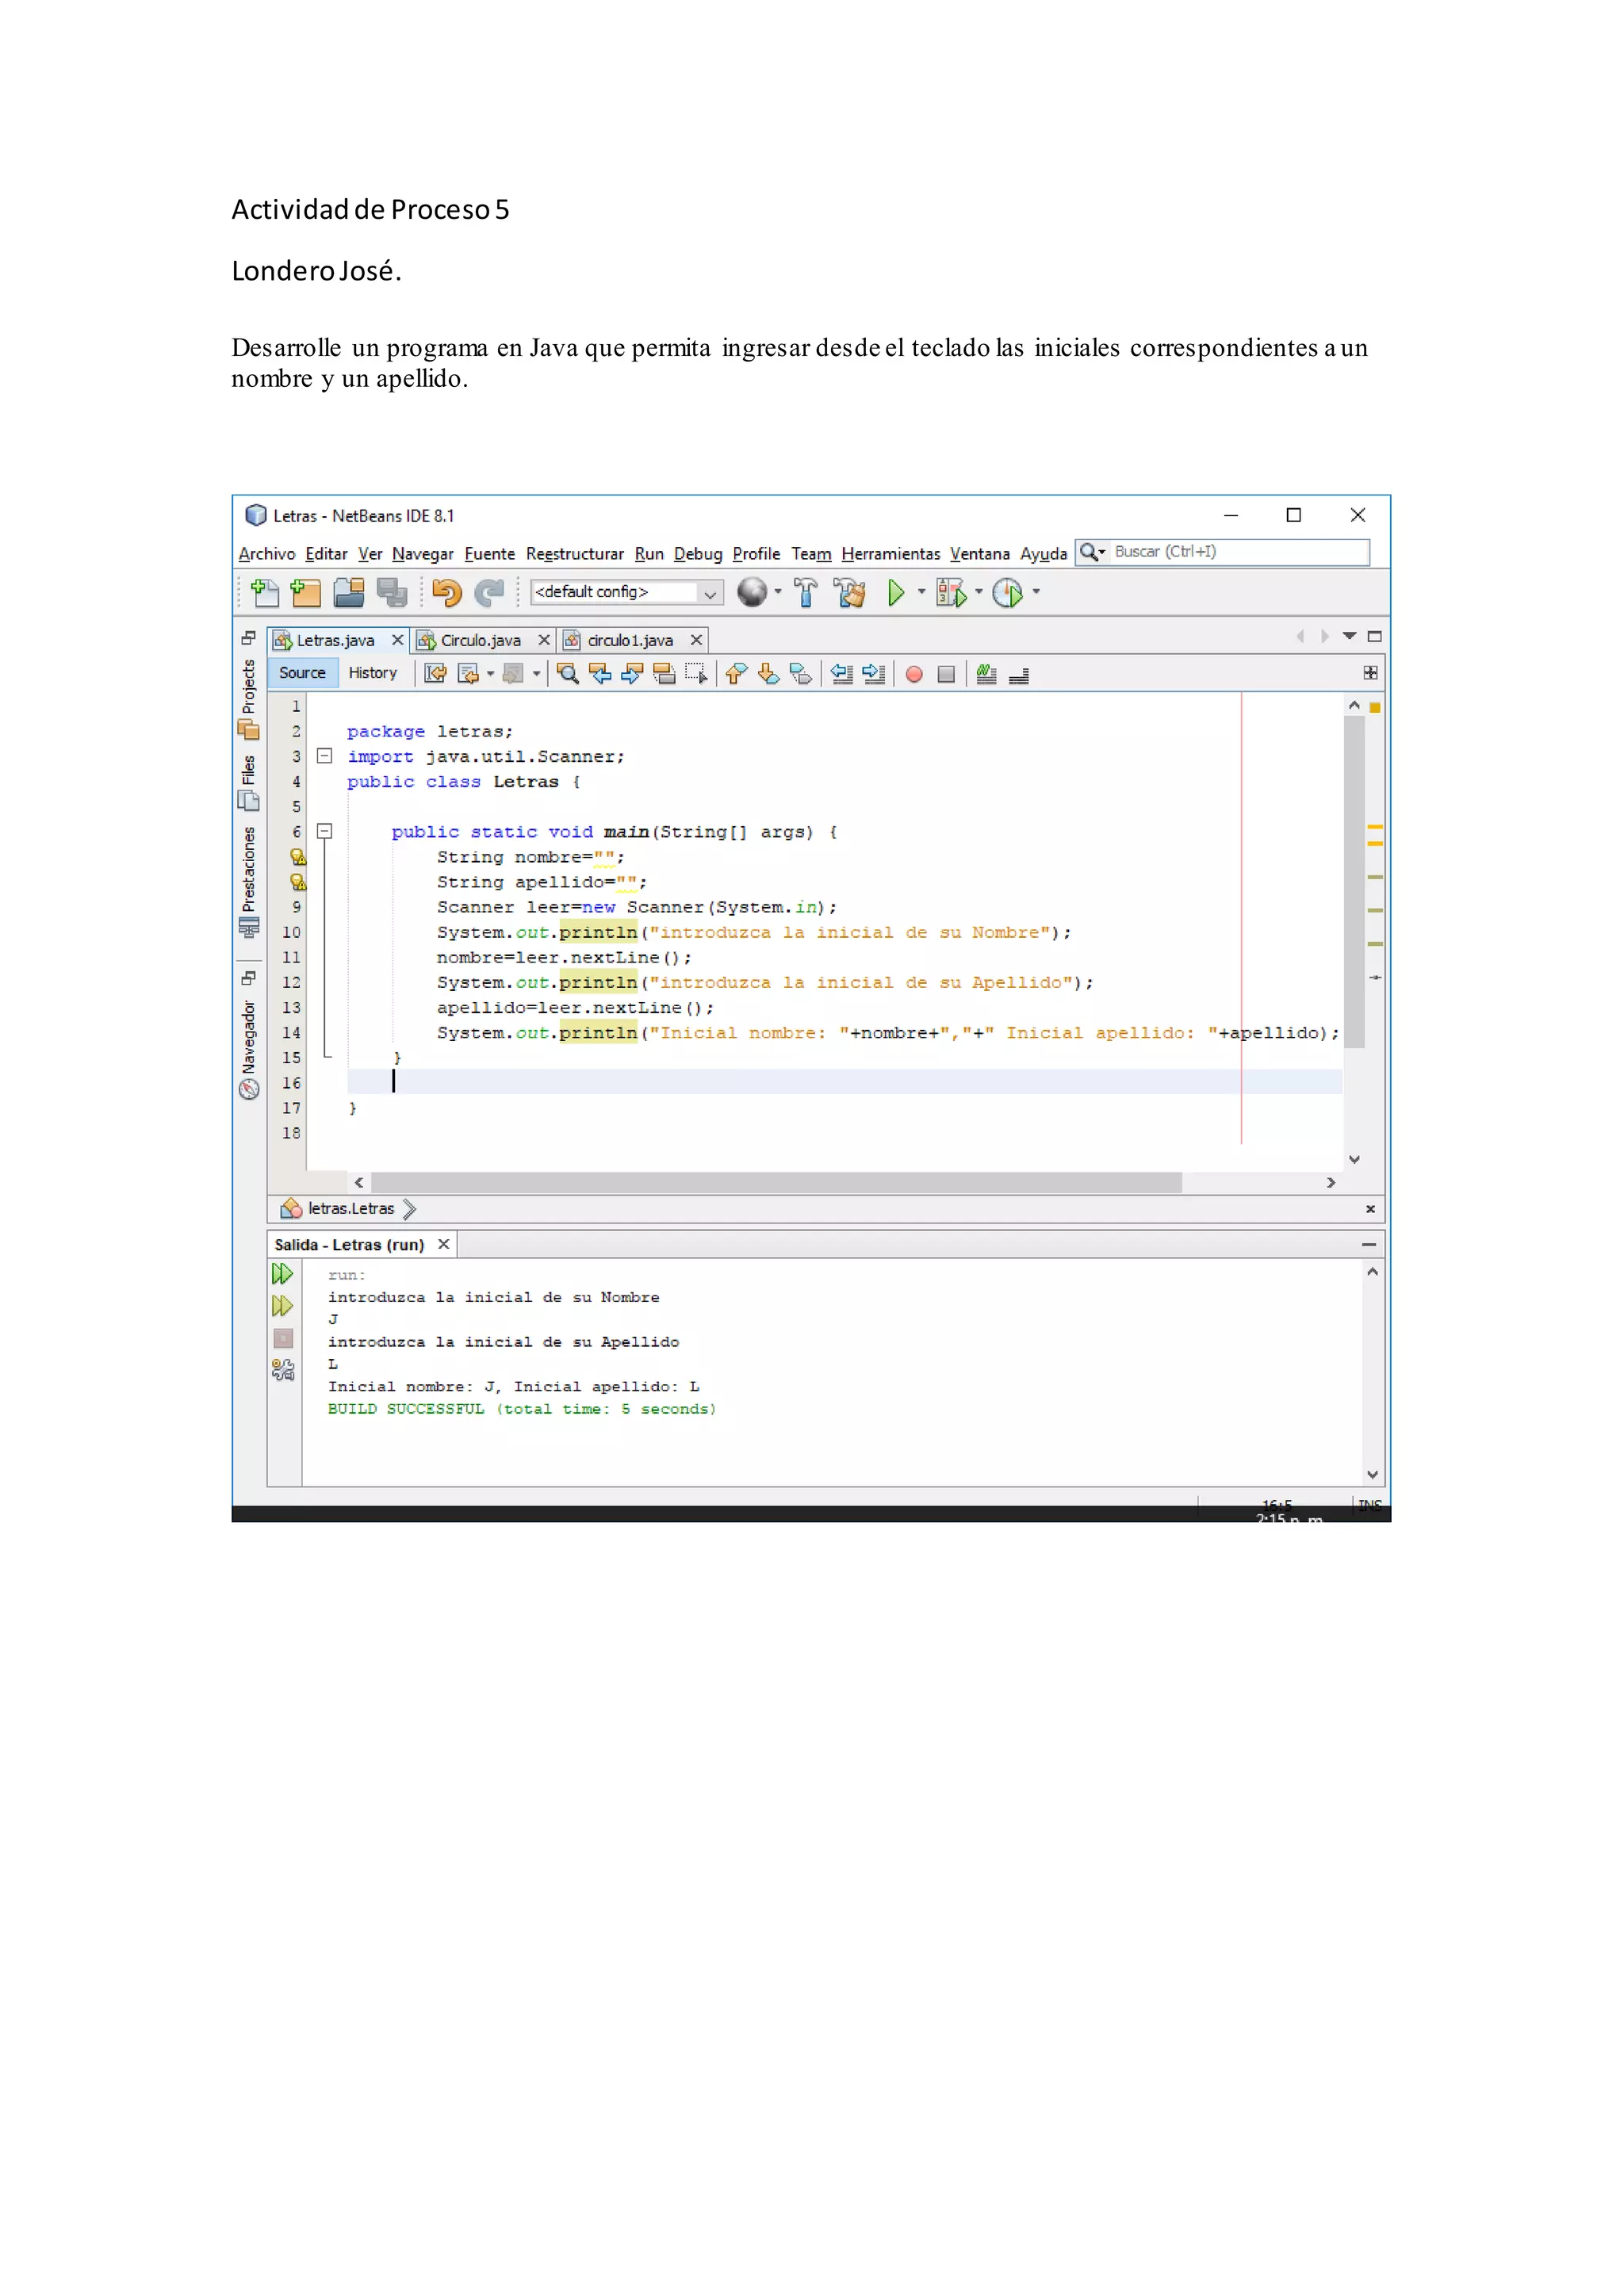Image resolution: width=1624 pixels, height=2296 pixels.
Task: Collapse the import statement fold
Action: (325, 756)
